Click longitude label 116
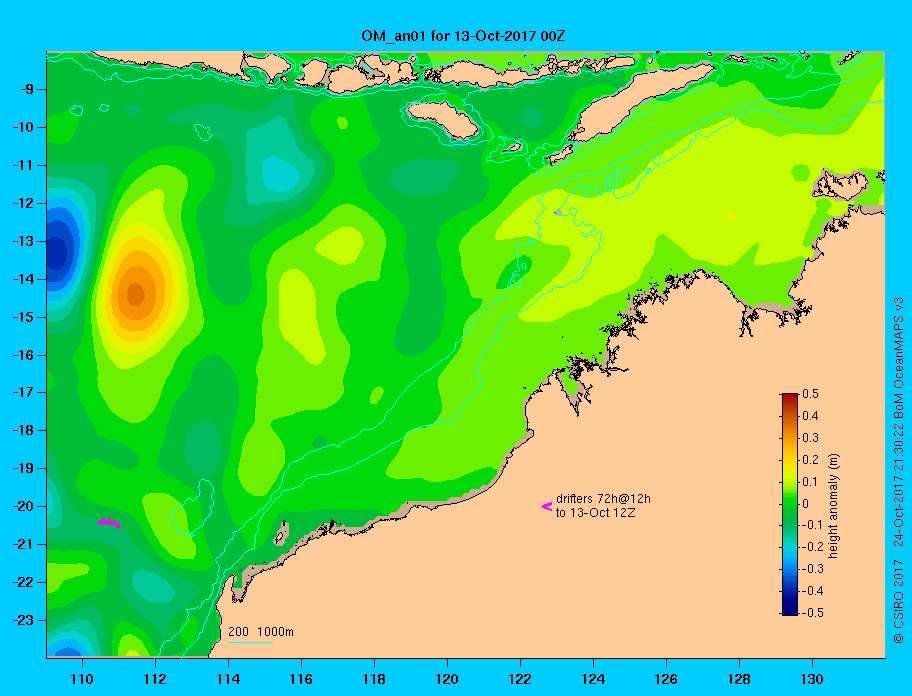Viewport: 912px width, 696px height. 301,679
